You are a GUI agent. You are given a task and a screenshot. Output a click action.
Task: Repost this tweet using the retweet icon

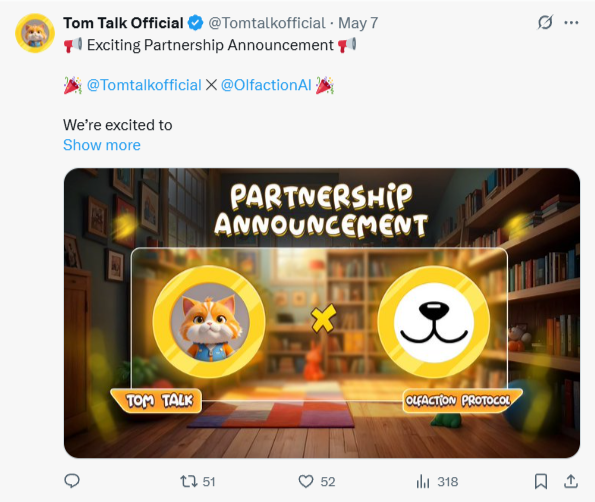point(189,482)
